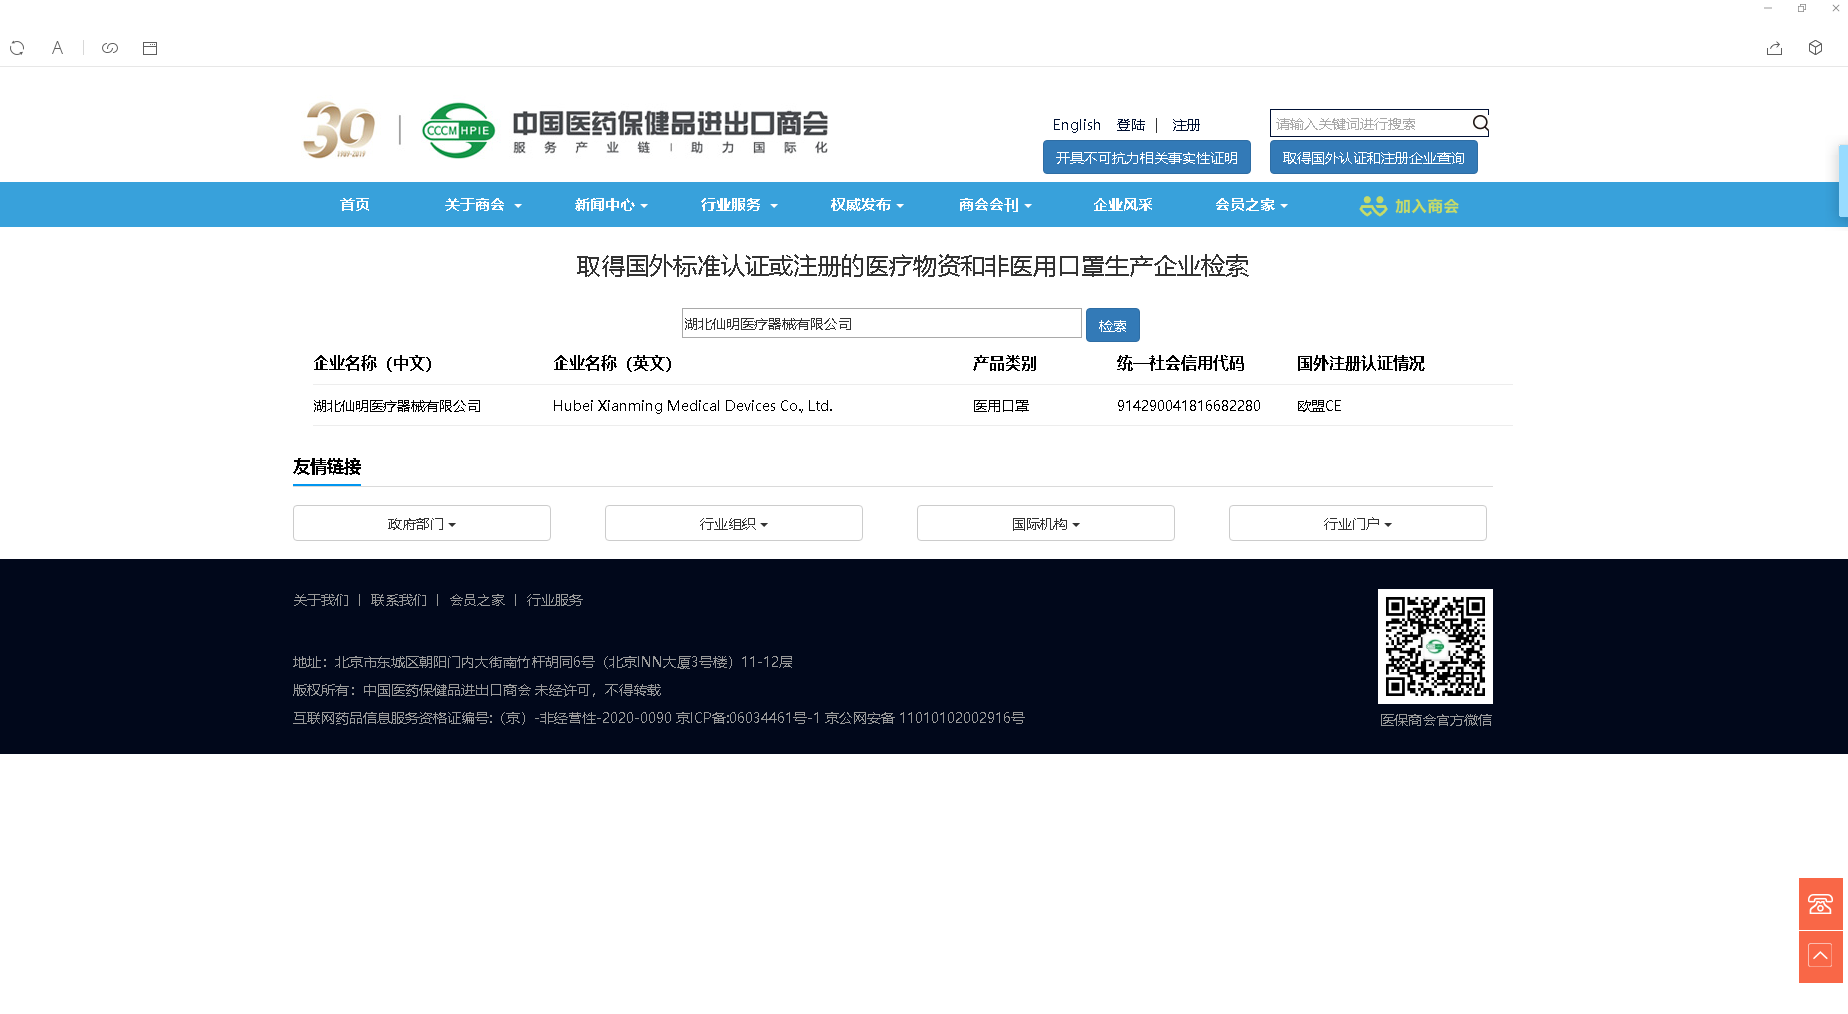Viewport: 1848px width, 1014px height.
Task: Click footer link 行业服务
Action: point(555,600)
